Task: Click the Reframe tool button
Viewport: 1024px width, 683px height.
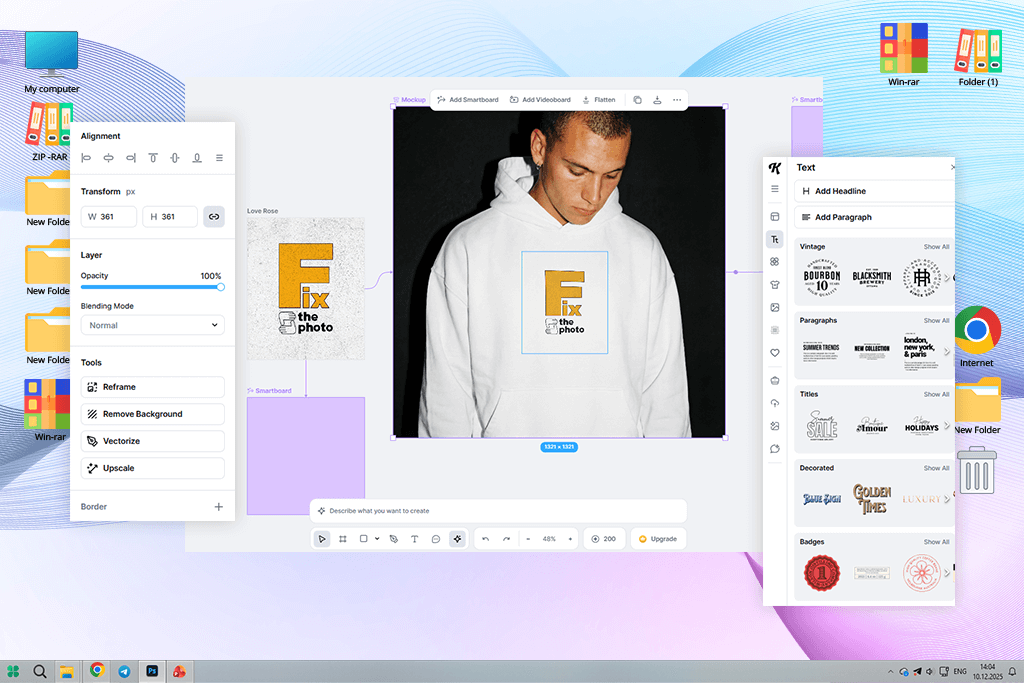Action: click(152, 387)
